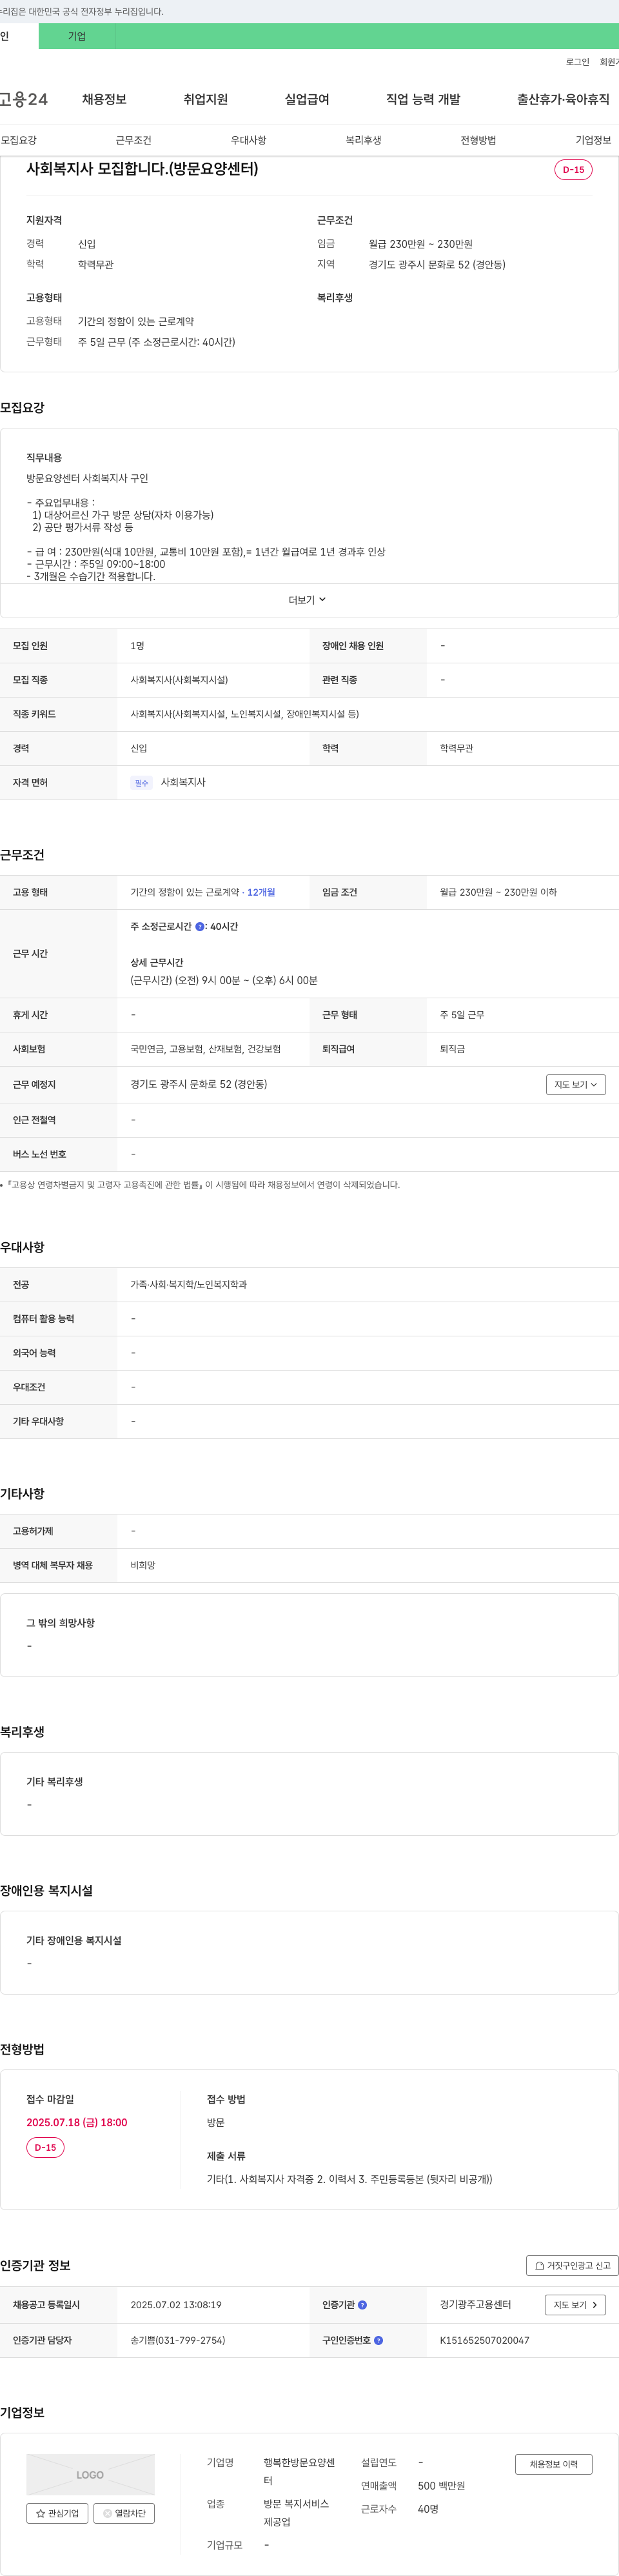The height and width of the screenshot is (2576, 619).
Task: Jump to 우대사항 section tab
Action: (x=248, y=140)
